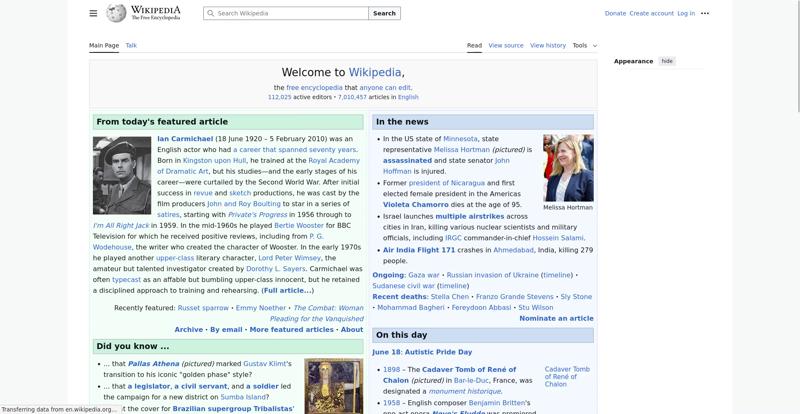Image resolution: width=800 pixels, height=414 pixels.
Task: Click the Wikipedia globe logo
Action: [116, 13]
